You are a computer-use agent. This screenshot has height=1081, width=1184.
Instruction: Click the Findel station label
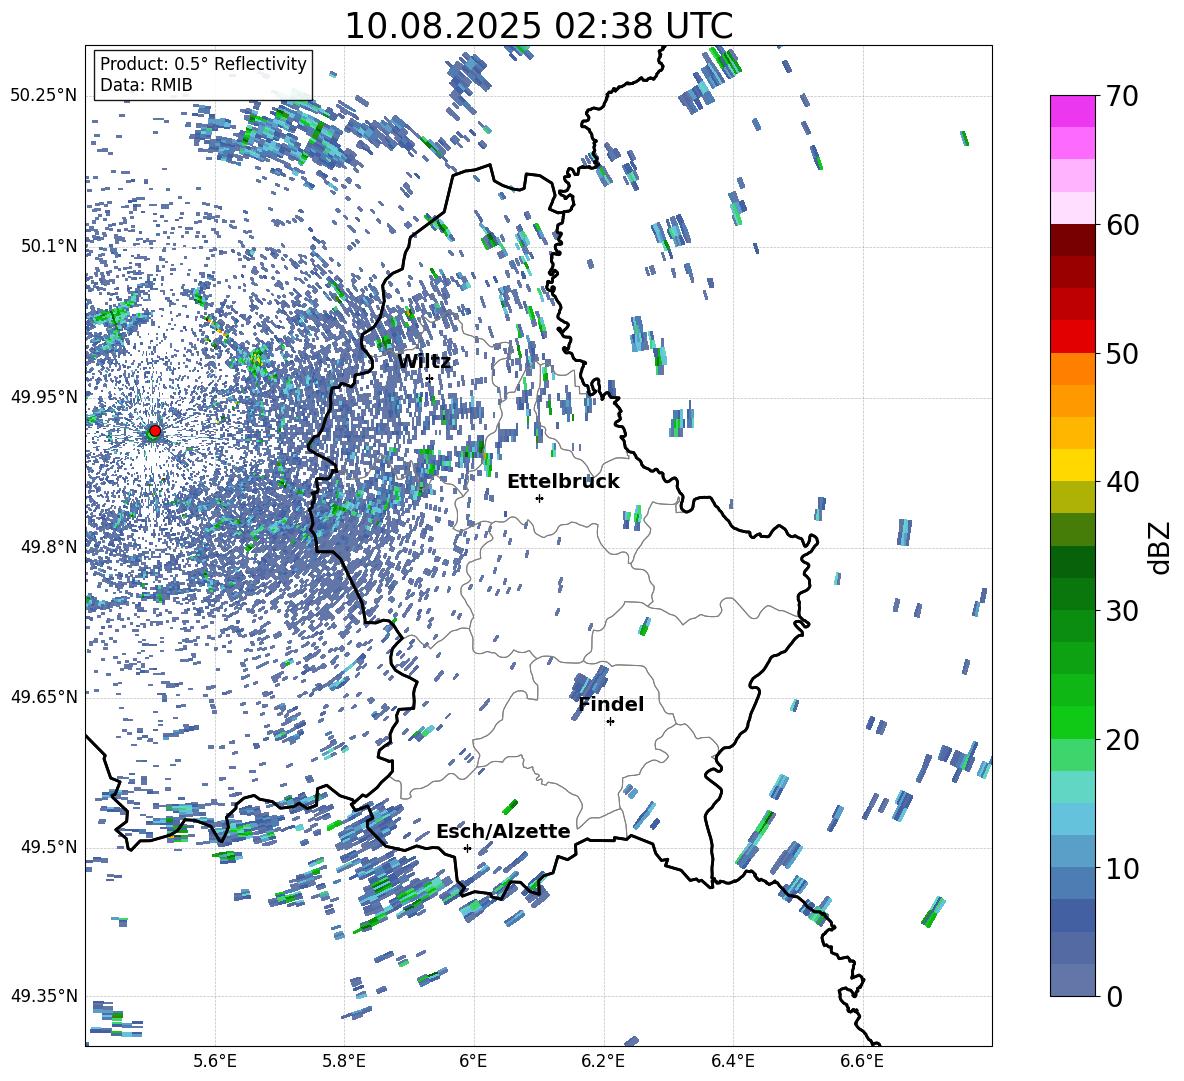(611, 704)
